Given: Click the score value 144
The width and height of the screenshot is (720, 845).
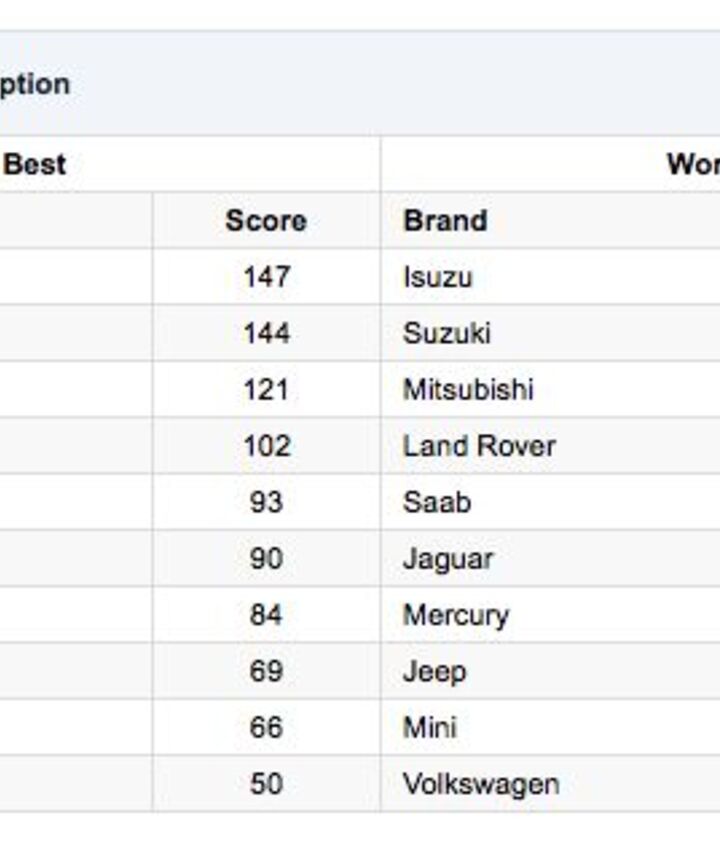Looking at the screenshot, I should pyautogui.click(x=266, y=333).
